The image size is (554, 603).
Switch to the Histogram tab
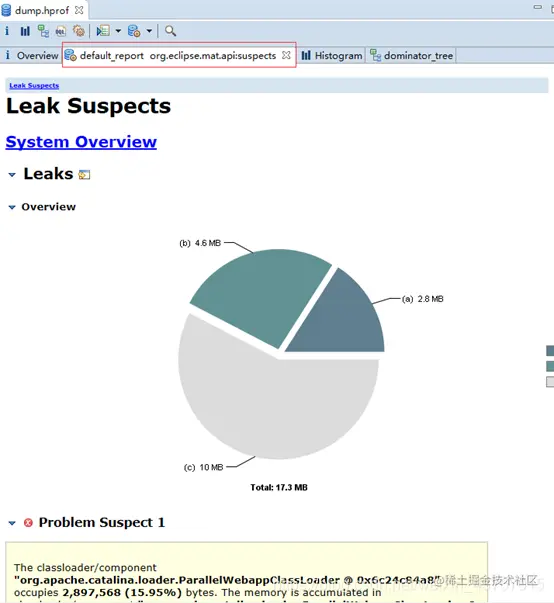(x=332, y=56)
